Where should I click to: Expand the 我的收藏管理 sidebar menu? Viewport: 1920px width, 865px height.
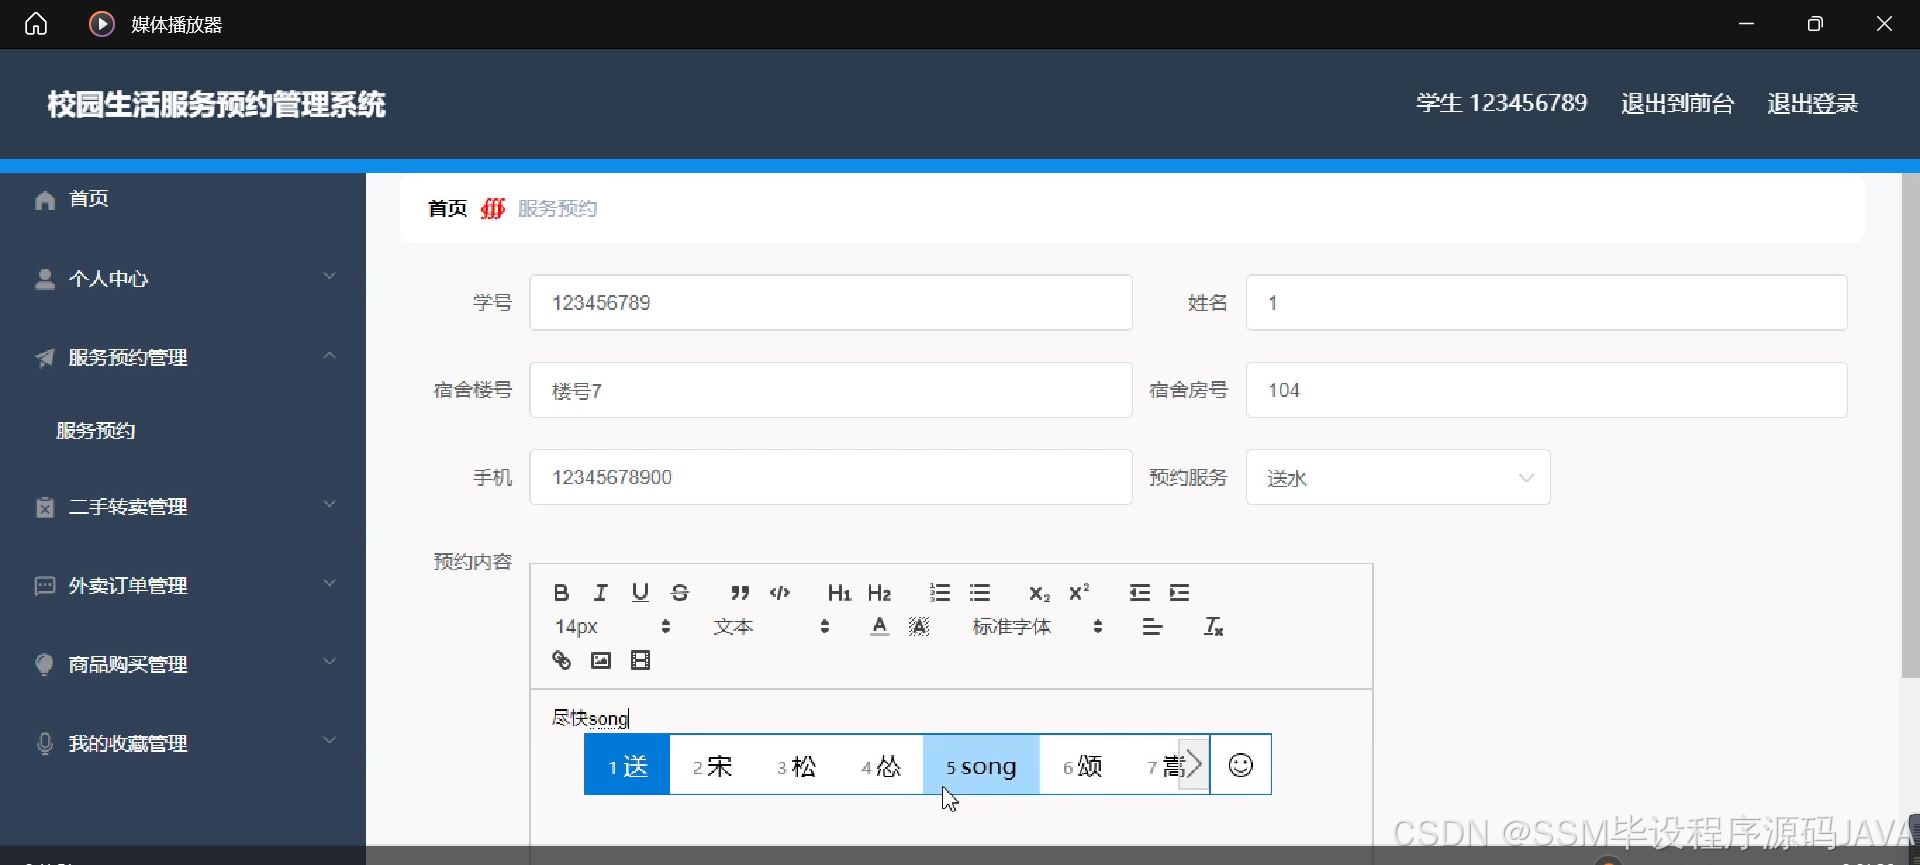coord(183,744)
